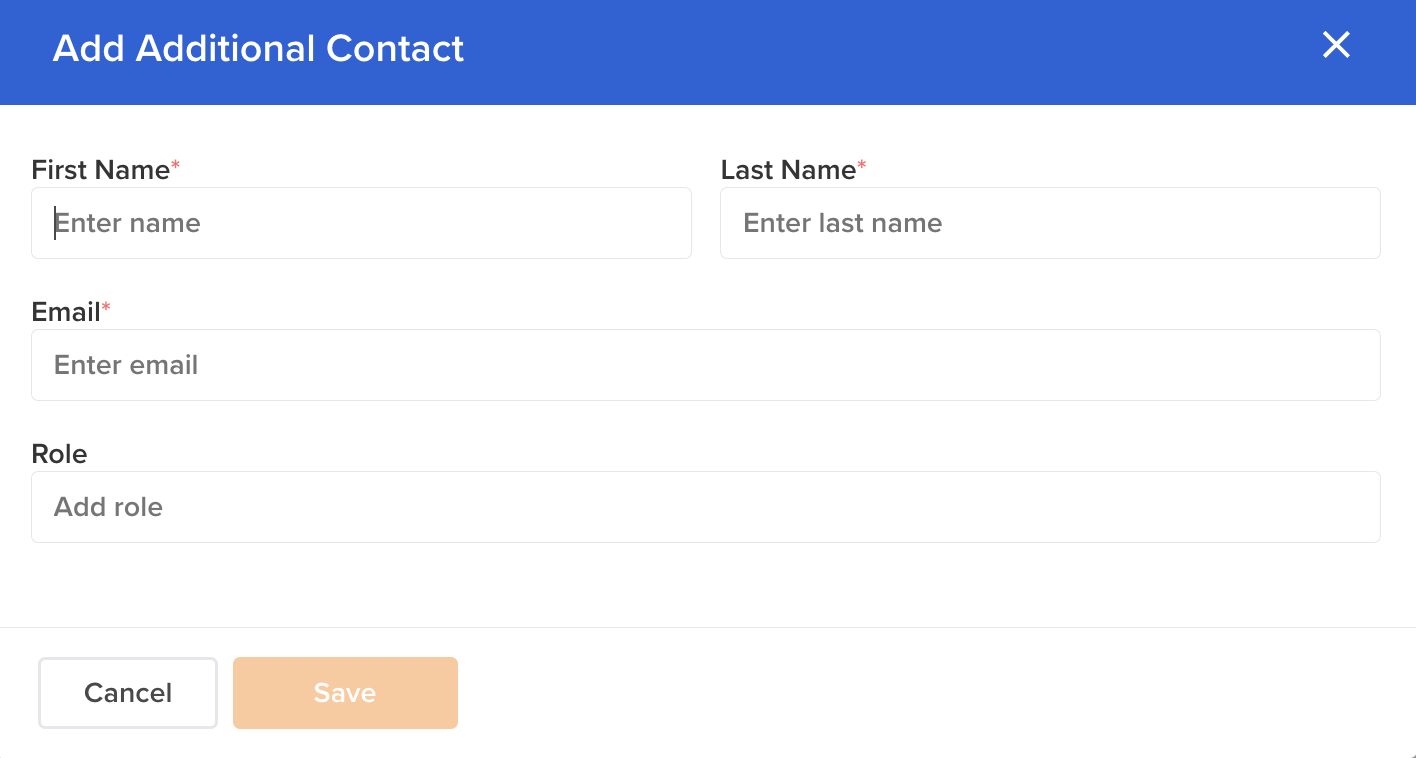Click the red asterisk beside Last Name
The width and height of the screenshot is (1416, 758).
tap(862, 166)
